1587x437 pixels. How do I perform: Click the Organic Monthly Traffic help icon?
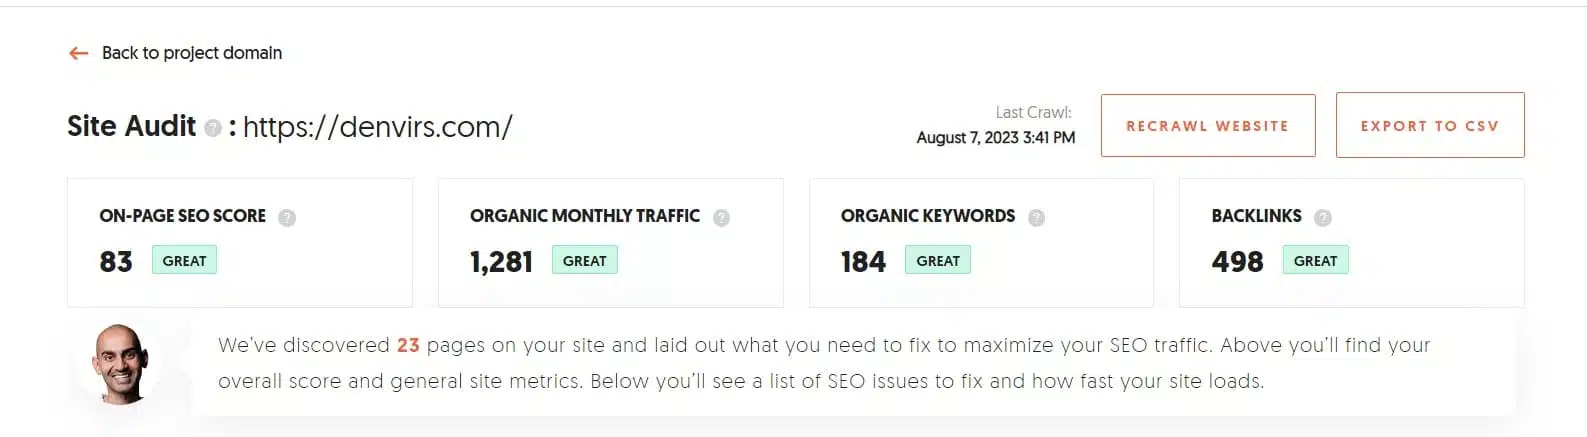click(x=721, y=217)
